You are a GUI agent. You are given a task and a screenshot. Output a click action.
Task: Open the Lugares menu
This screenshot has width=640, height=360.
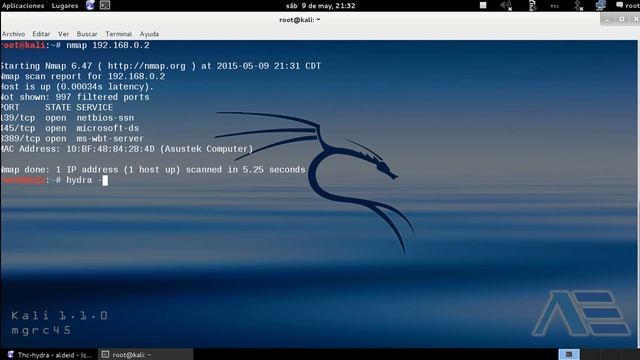tap(65, 6)
